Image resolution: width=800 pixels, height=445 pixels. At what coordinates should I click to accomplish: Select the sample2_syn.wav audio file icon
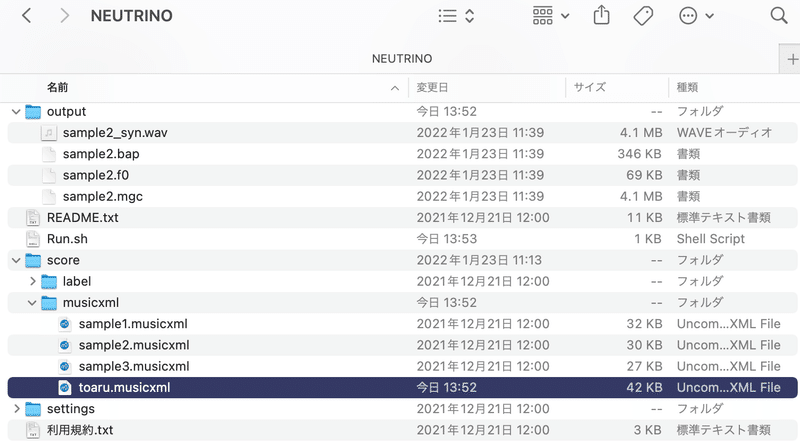(x=48, y=133)
